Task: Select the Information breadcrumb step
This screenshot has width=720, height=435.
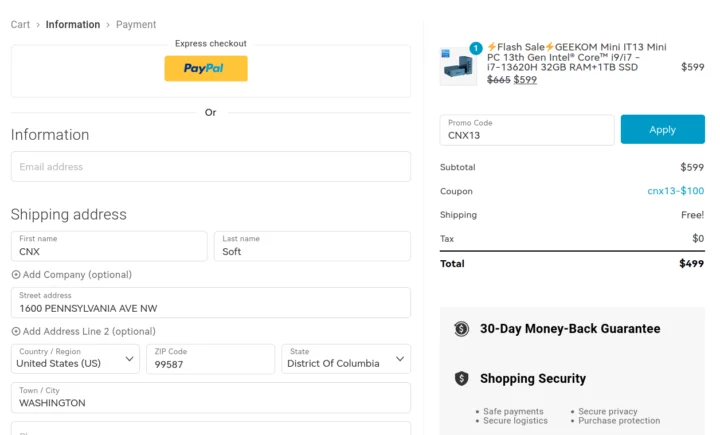Action: 73,24
